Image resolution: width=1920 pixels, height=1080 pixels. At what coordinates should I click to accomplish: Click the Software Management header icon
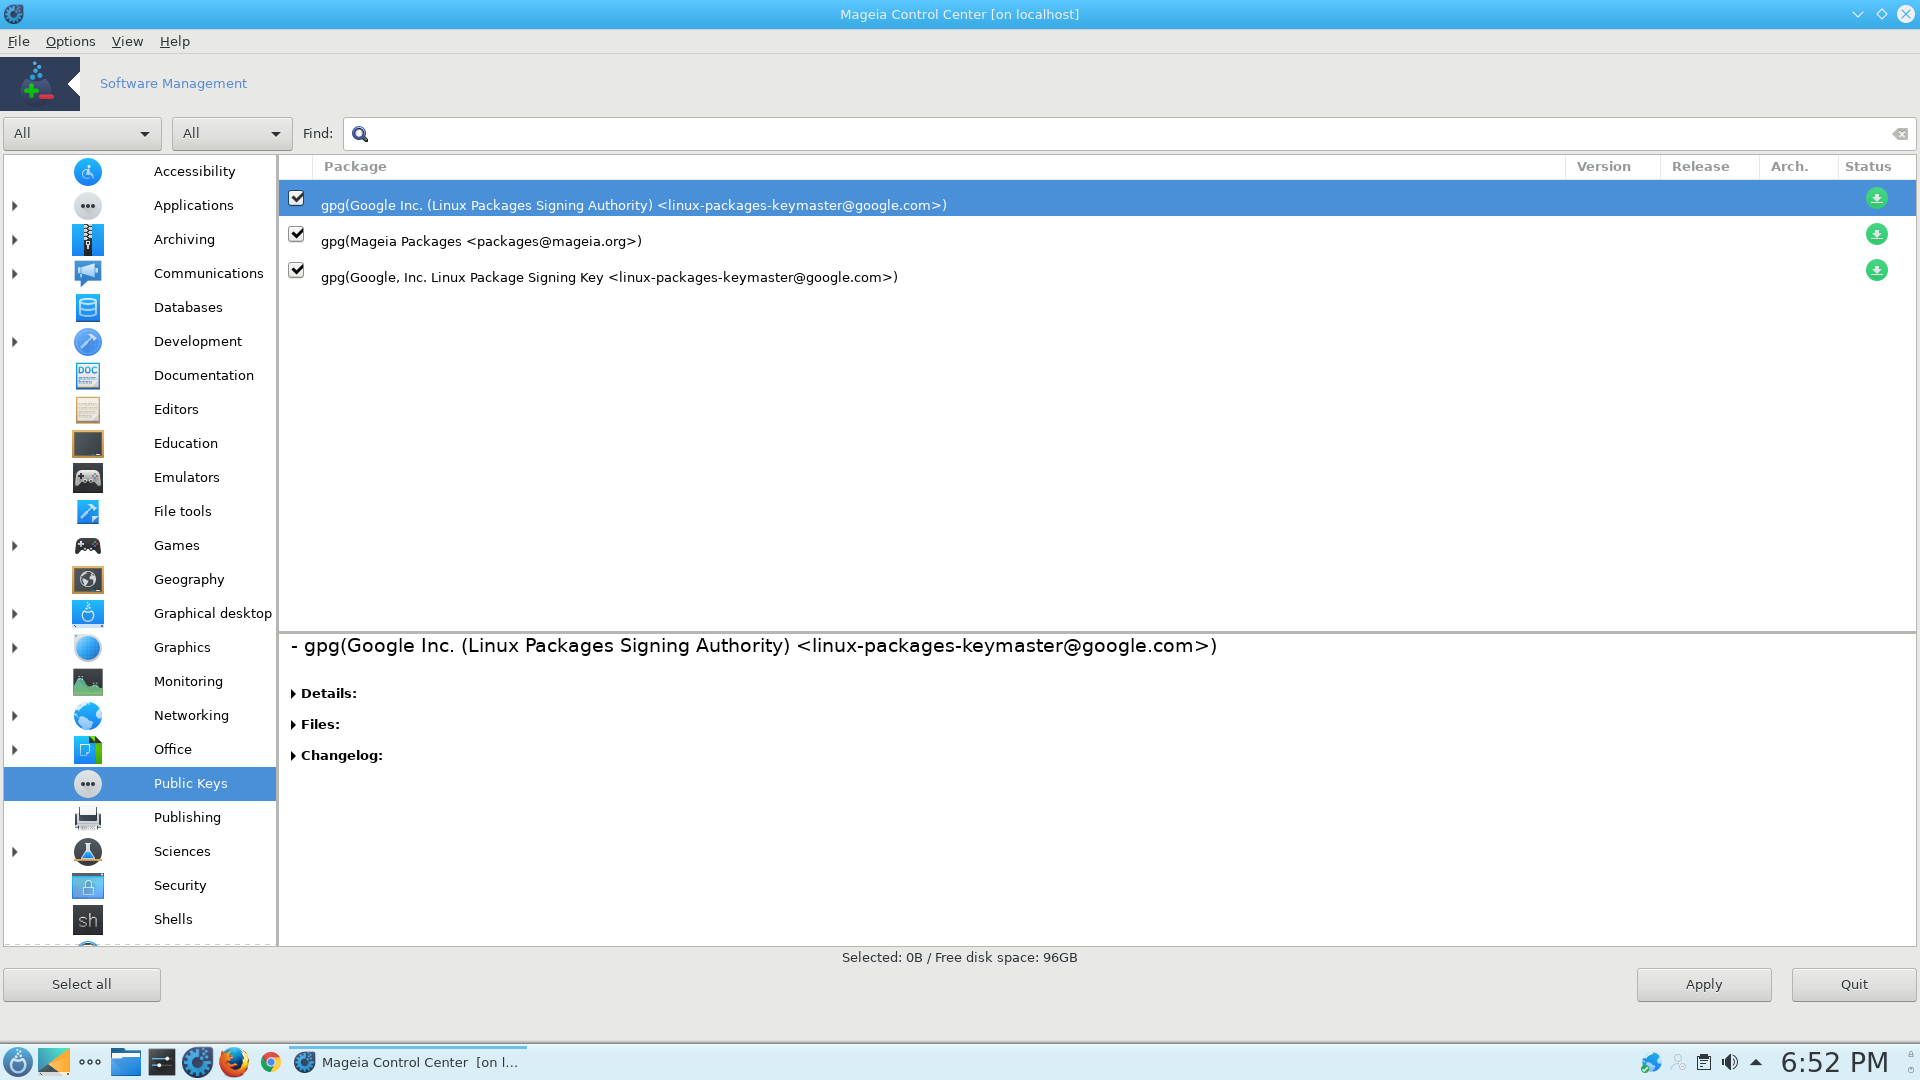pyautogui.click(x=40, y=83)
